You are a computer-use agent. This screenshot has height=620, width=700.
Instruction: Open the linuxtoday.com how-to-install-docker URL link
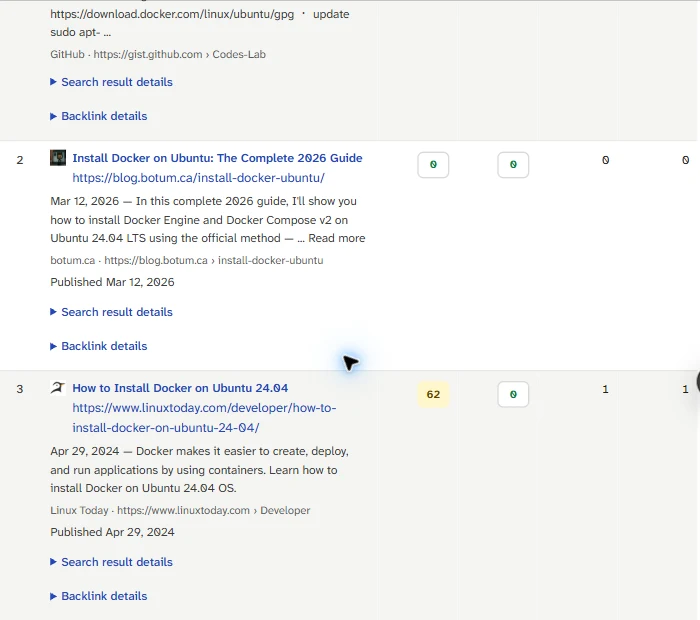tap(204, 418)
